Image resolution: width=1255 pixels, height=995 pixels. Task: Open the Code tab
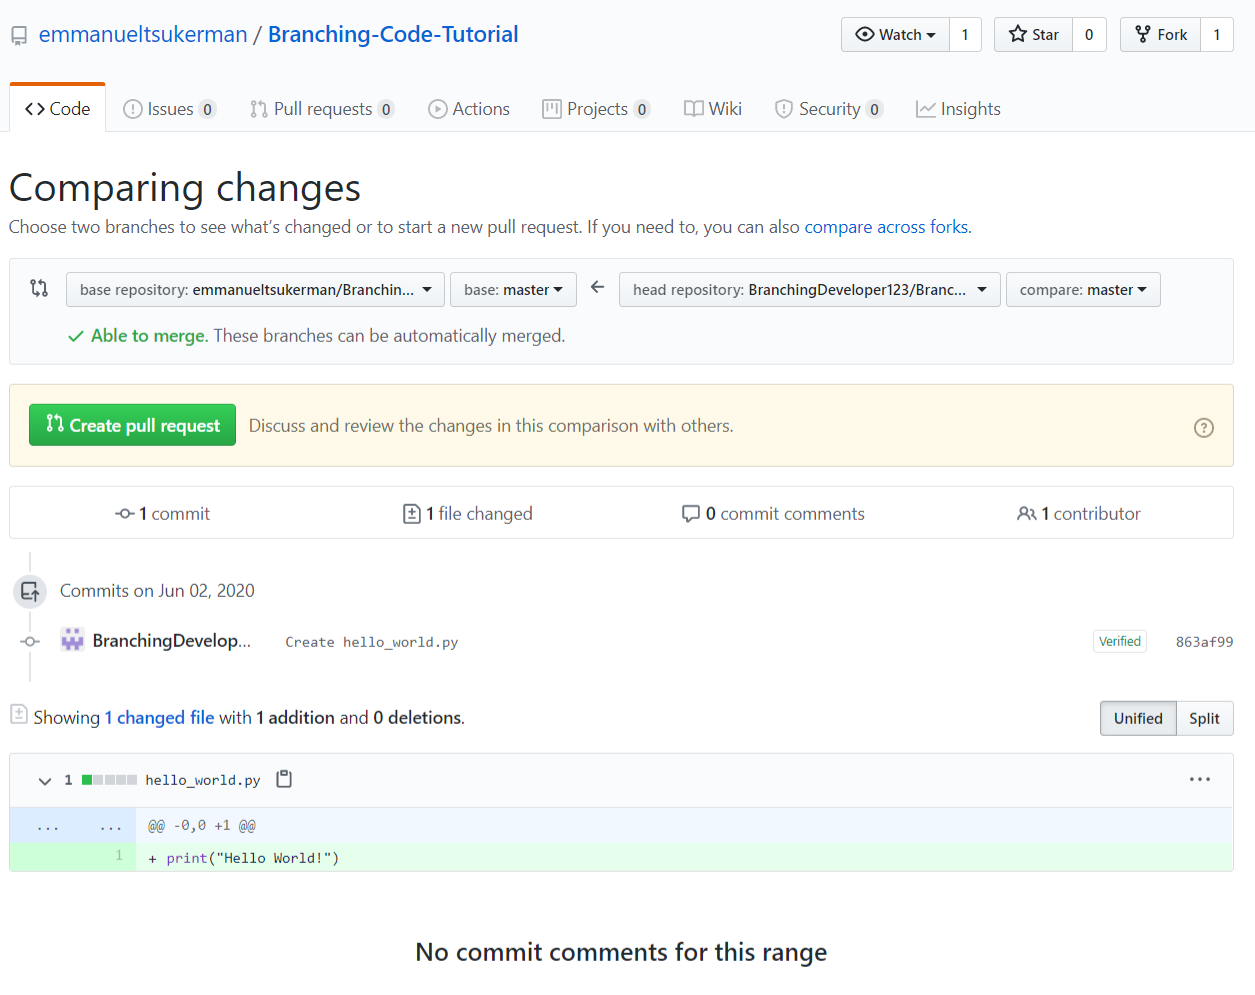pos(57,108)
